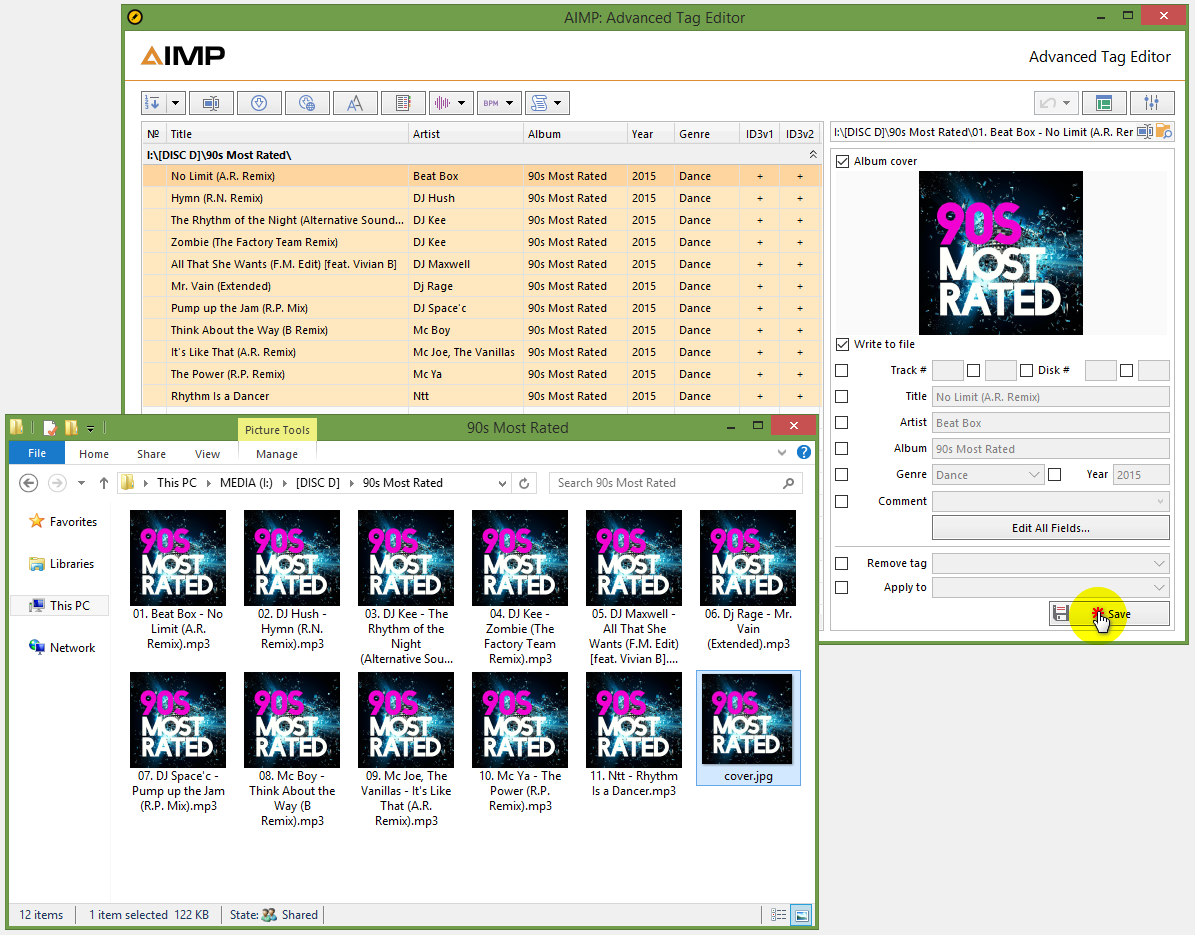This screenshot has width=1195, height=935.
Task: Go forward in Explorer window
Action: click(x=57, y=482)
